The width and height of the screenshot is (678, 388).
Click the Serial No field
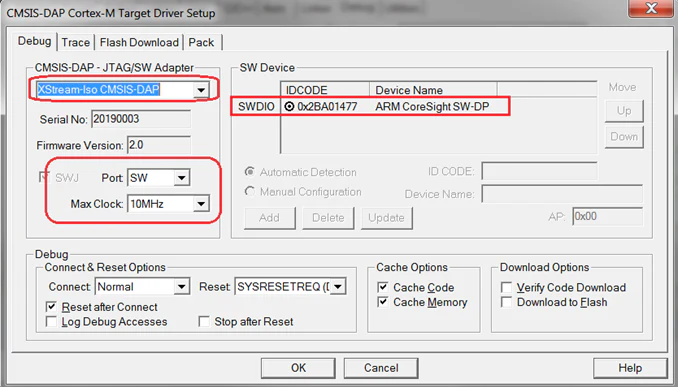[x=141, y=119]
